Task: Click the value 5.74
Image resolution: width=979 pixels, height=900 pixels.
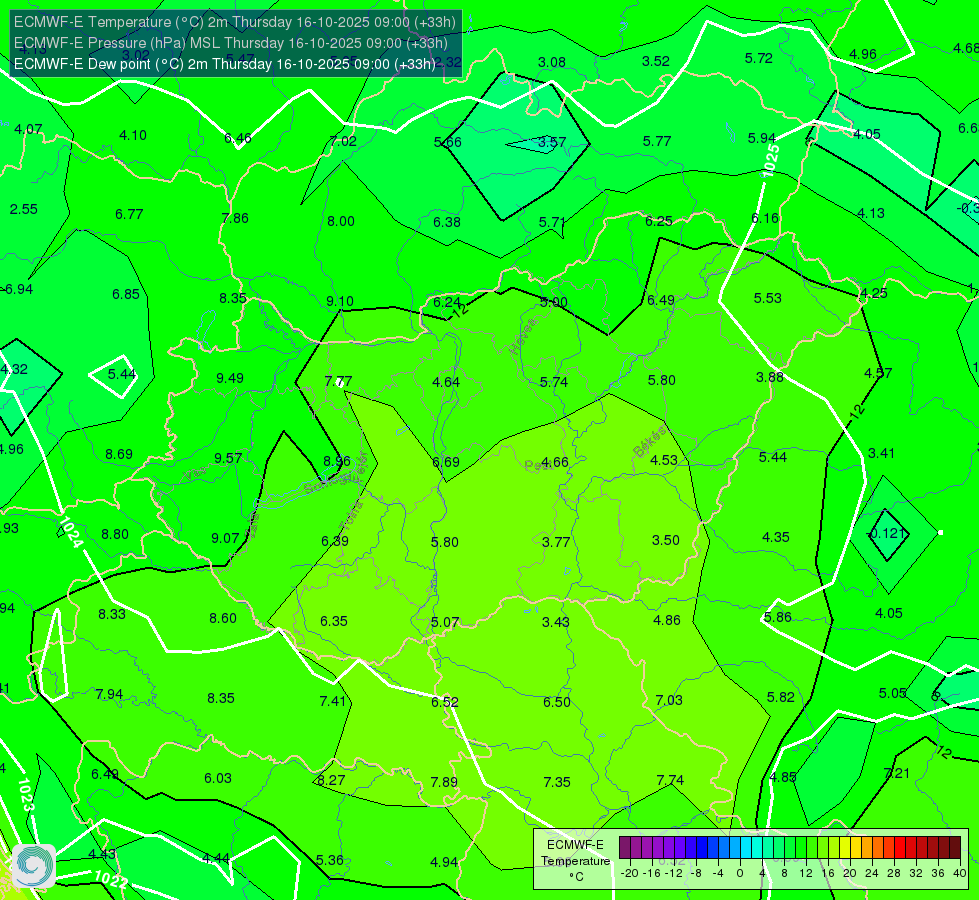Action: (x=554, y=382)
